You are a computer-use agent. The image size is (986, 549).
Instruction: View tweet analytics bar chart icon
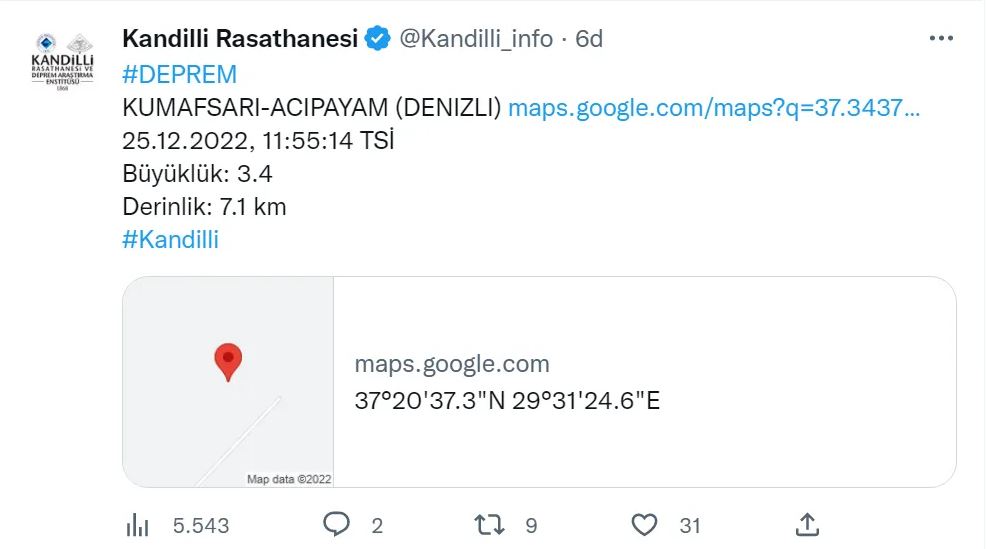(x=137, y=525)
